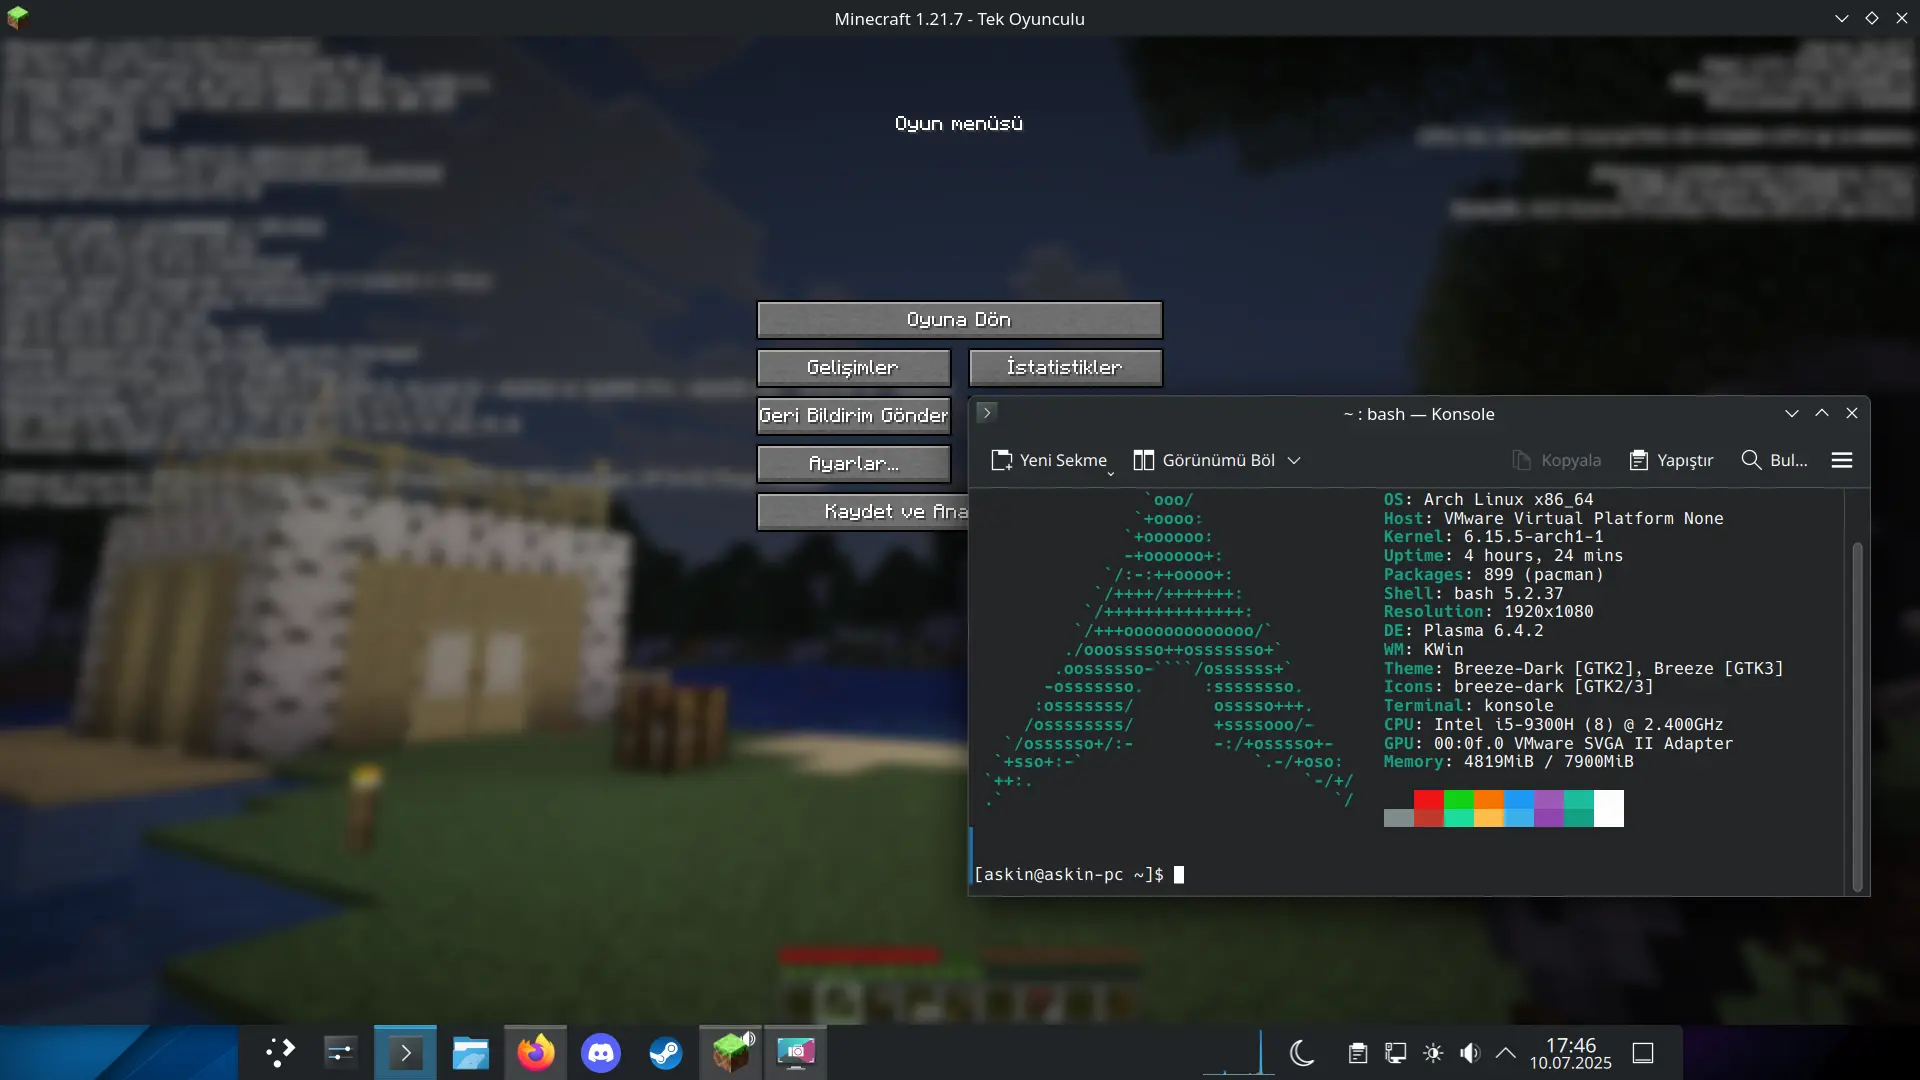Image resolution: width=1920 pixels, height=1080 pixels.
Task: Click the "Host: VMware Virtual Platform None" line
Action: (x=1554, y=518)
